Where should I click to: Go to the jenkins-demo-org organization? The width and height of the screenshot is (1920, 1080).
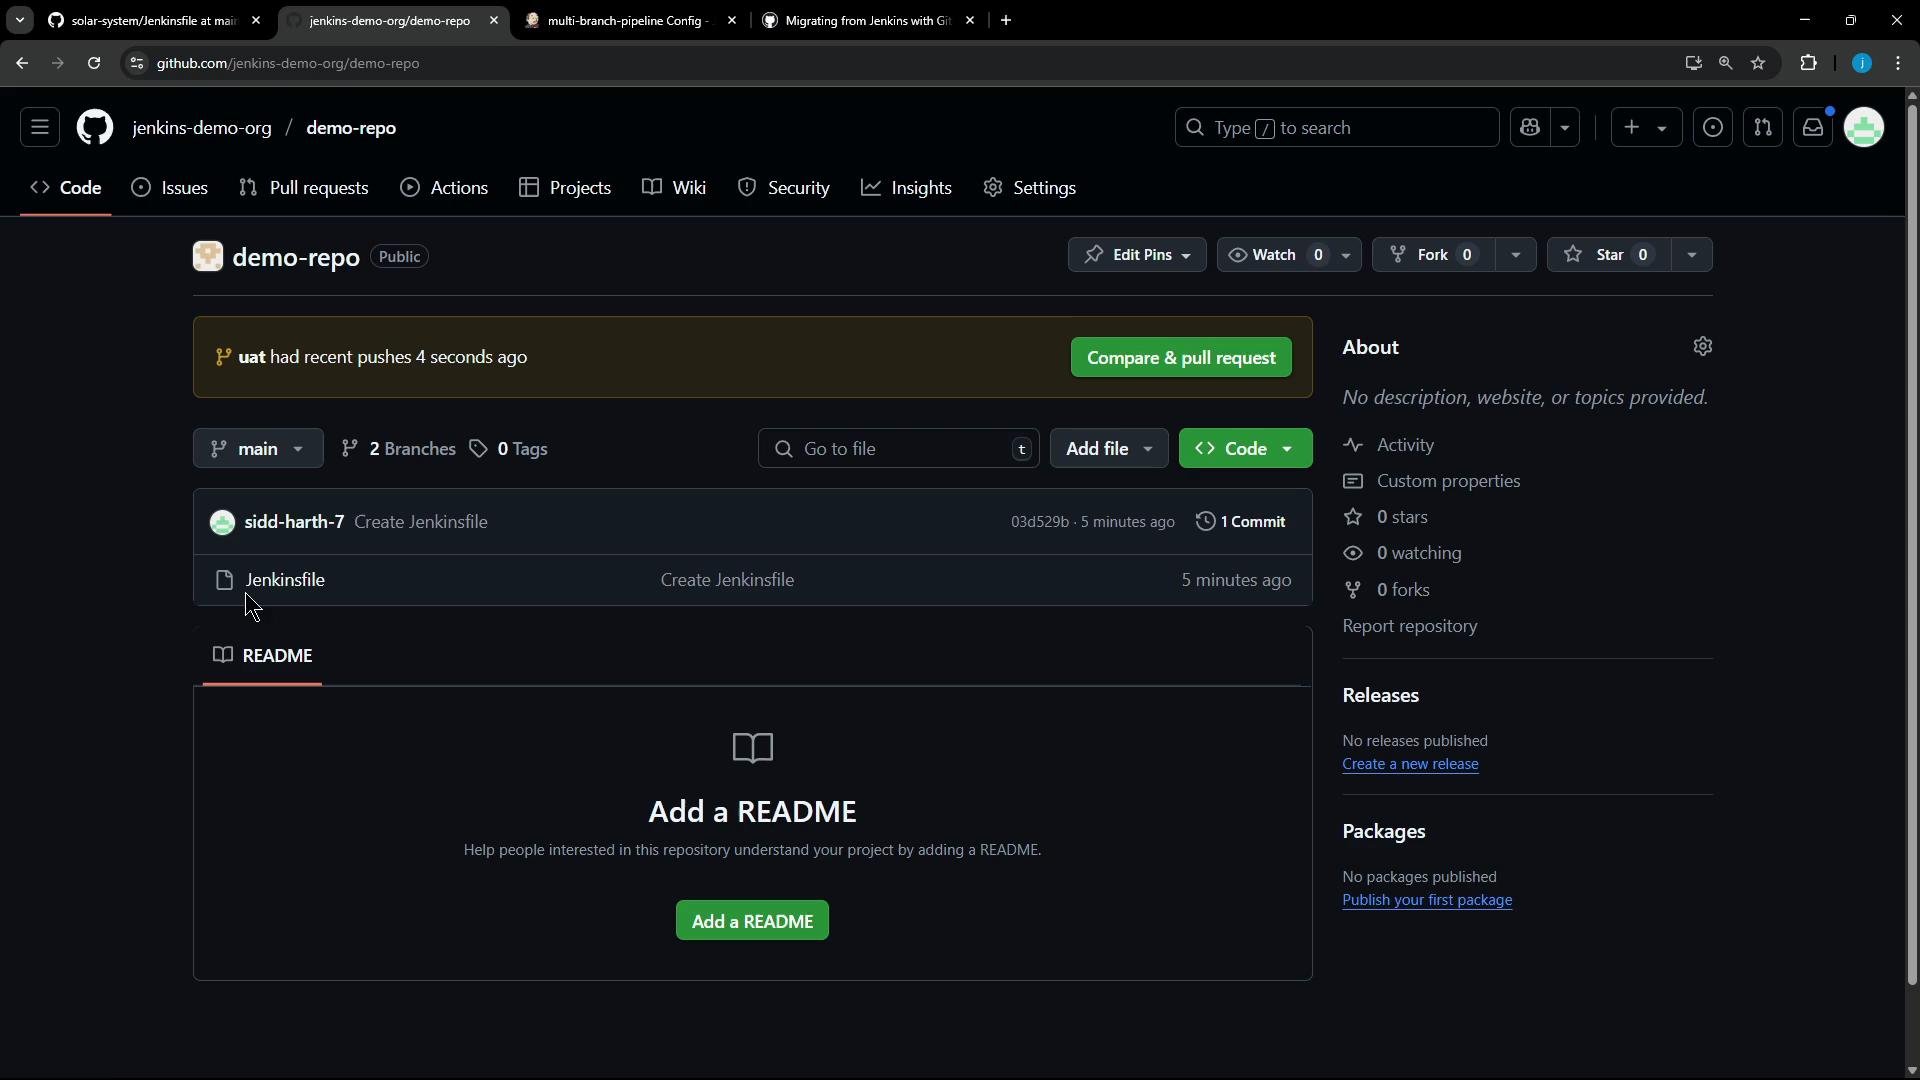202,128
